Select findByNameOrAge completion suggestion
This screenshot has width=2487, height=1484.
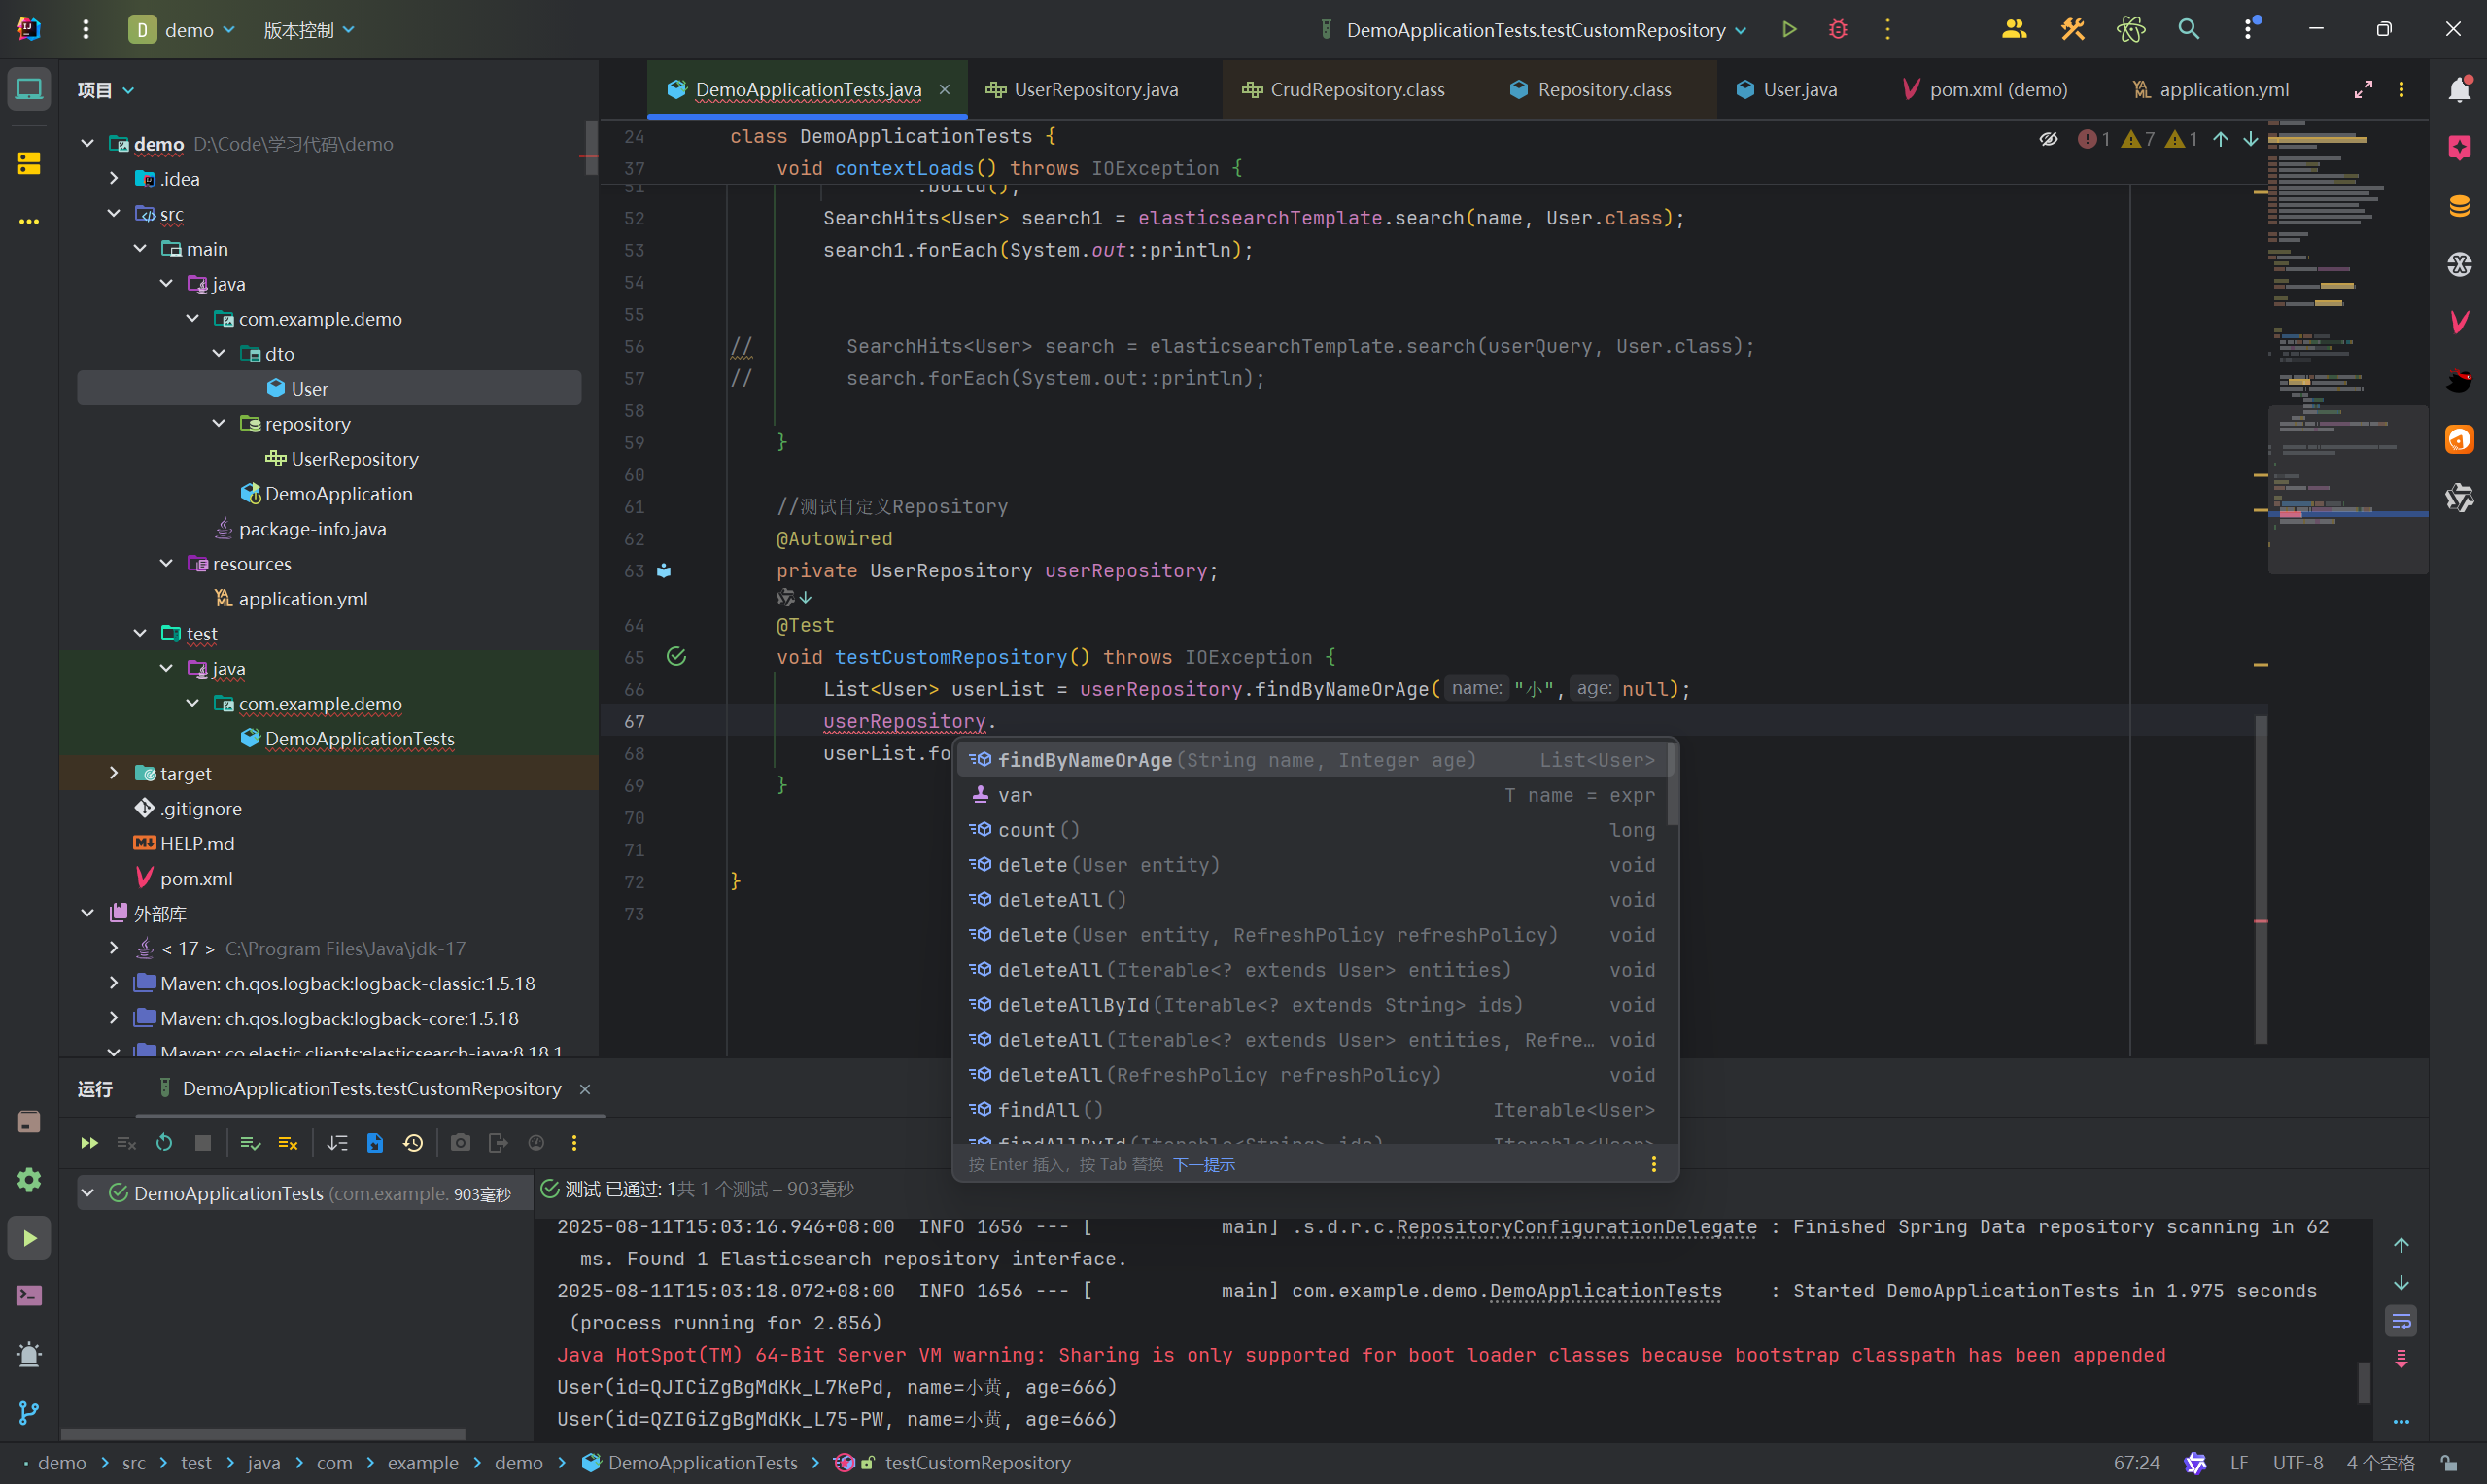point(1312,760)
